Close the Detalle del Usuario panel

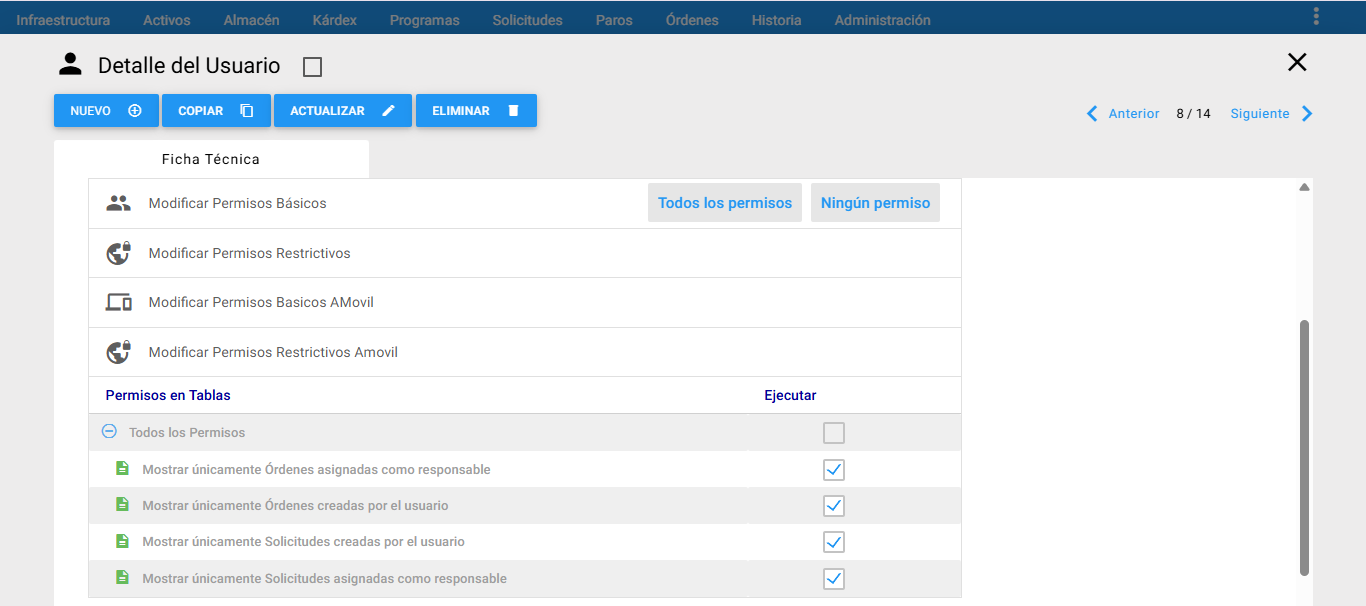(1297, 62)
